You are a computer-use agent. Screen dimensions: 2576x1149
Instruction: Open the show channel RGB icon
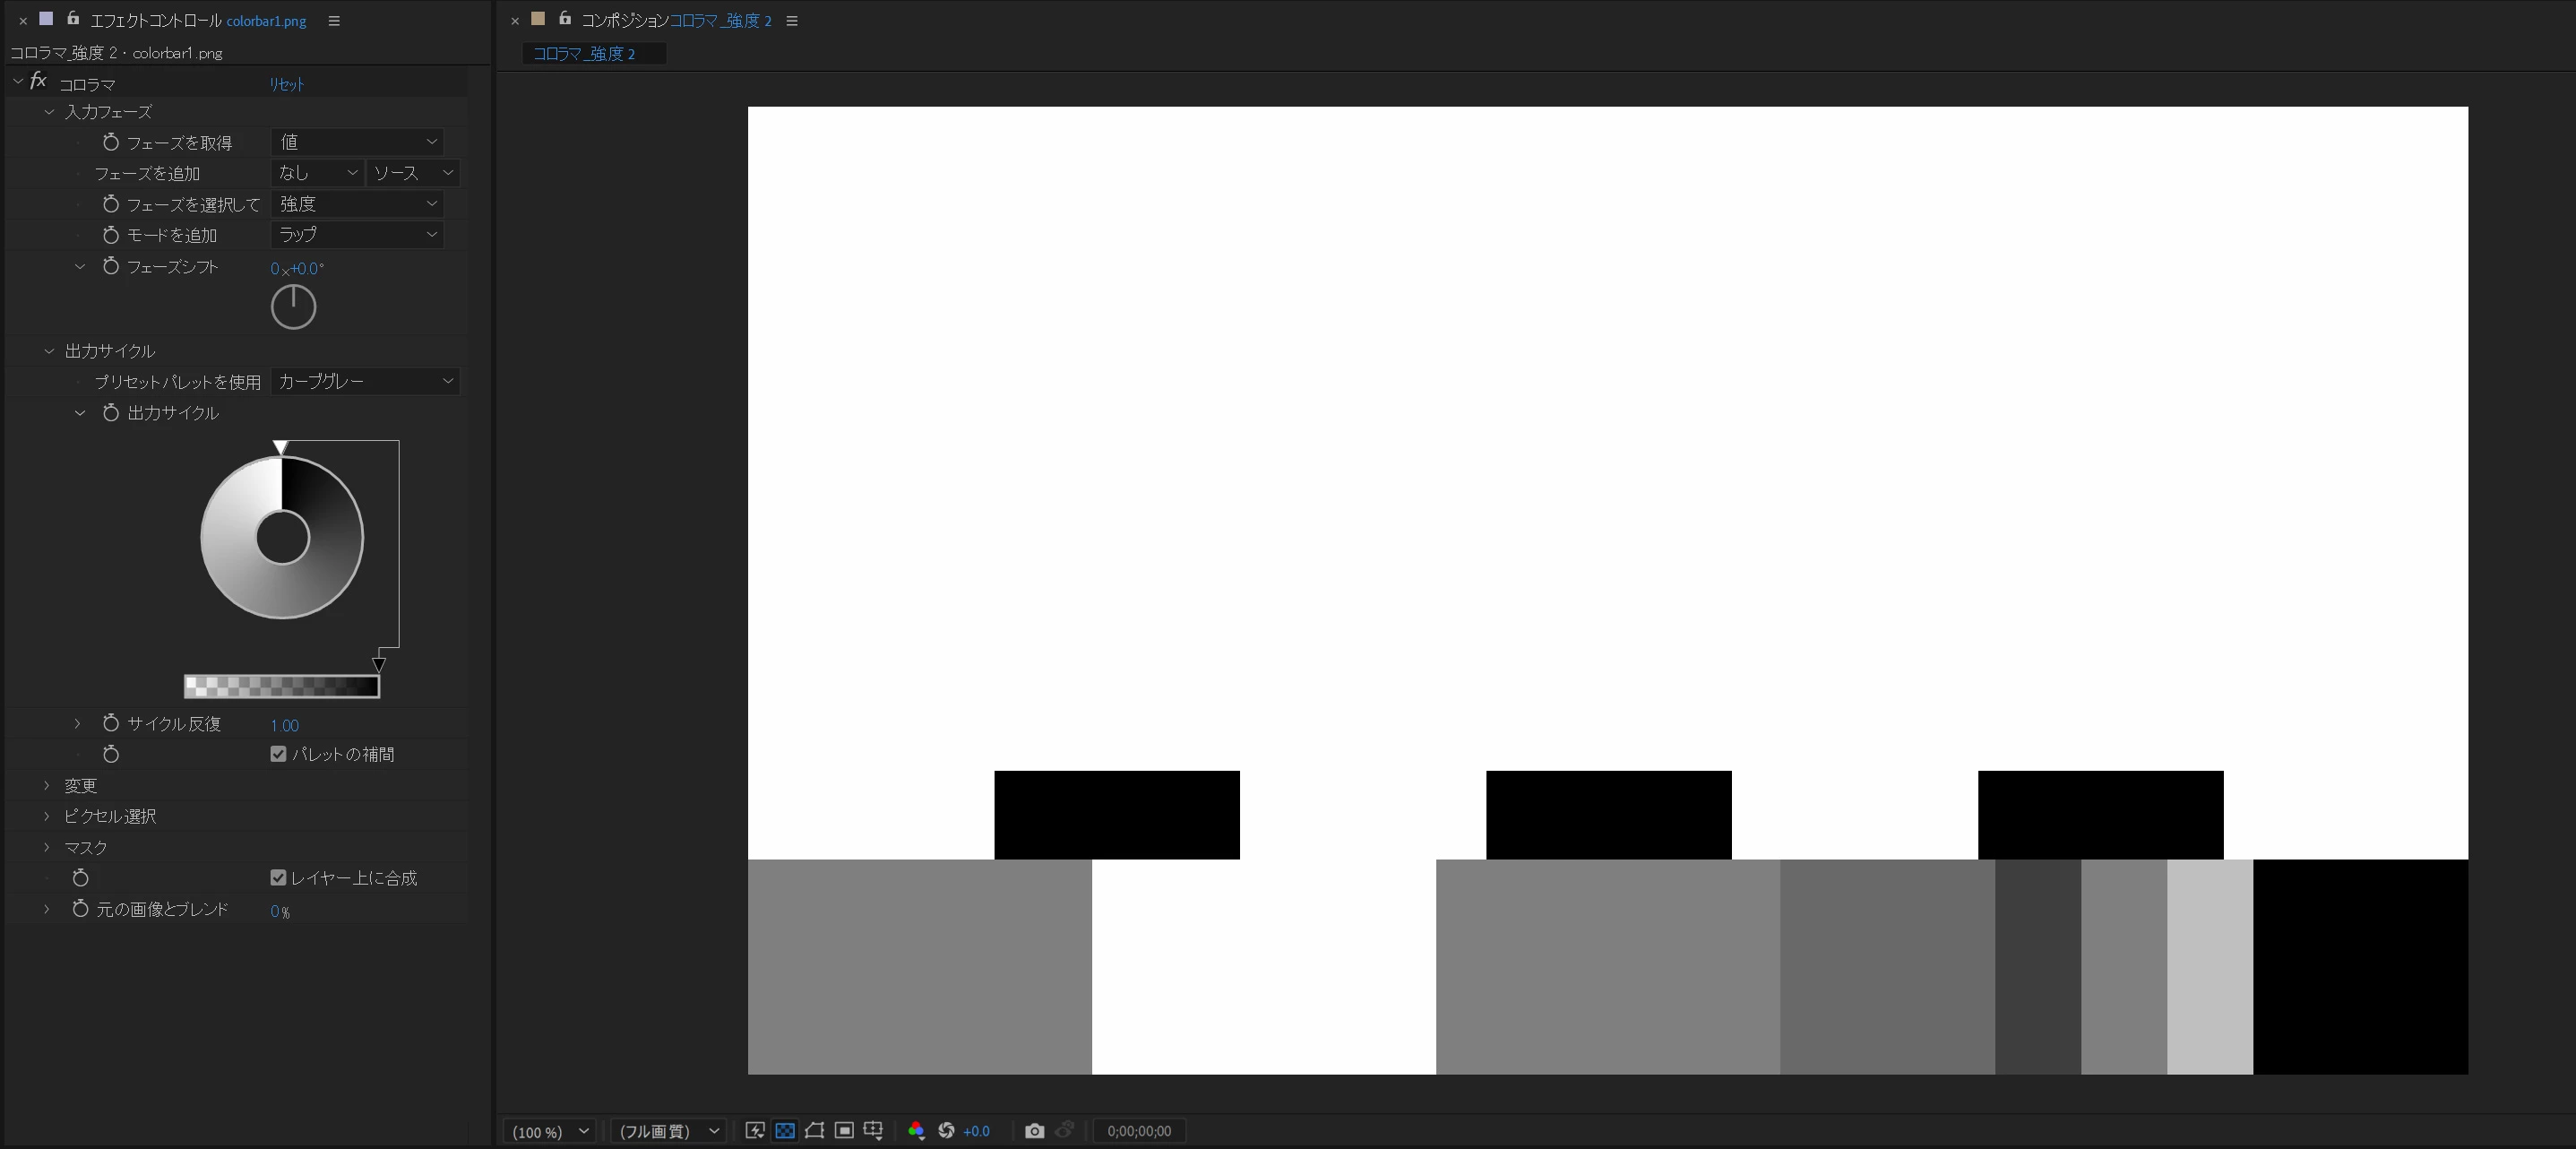click(916, 1131)
